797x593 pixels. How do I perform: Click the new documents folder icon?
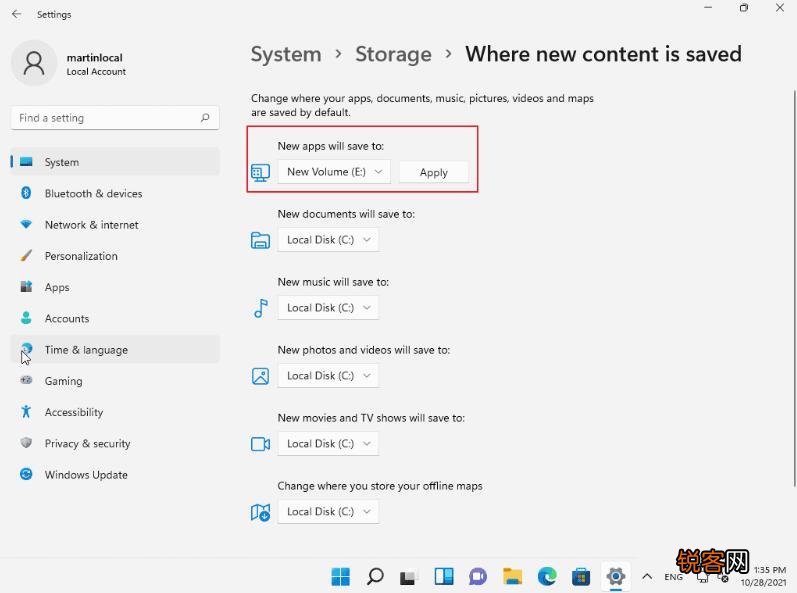(260, 240)
